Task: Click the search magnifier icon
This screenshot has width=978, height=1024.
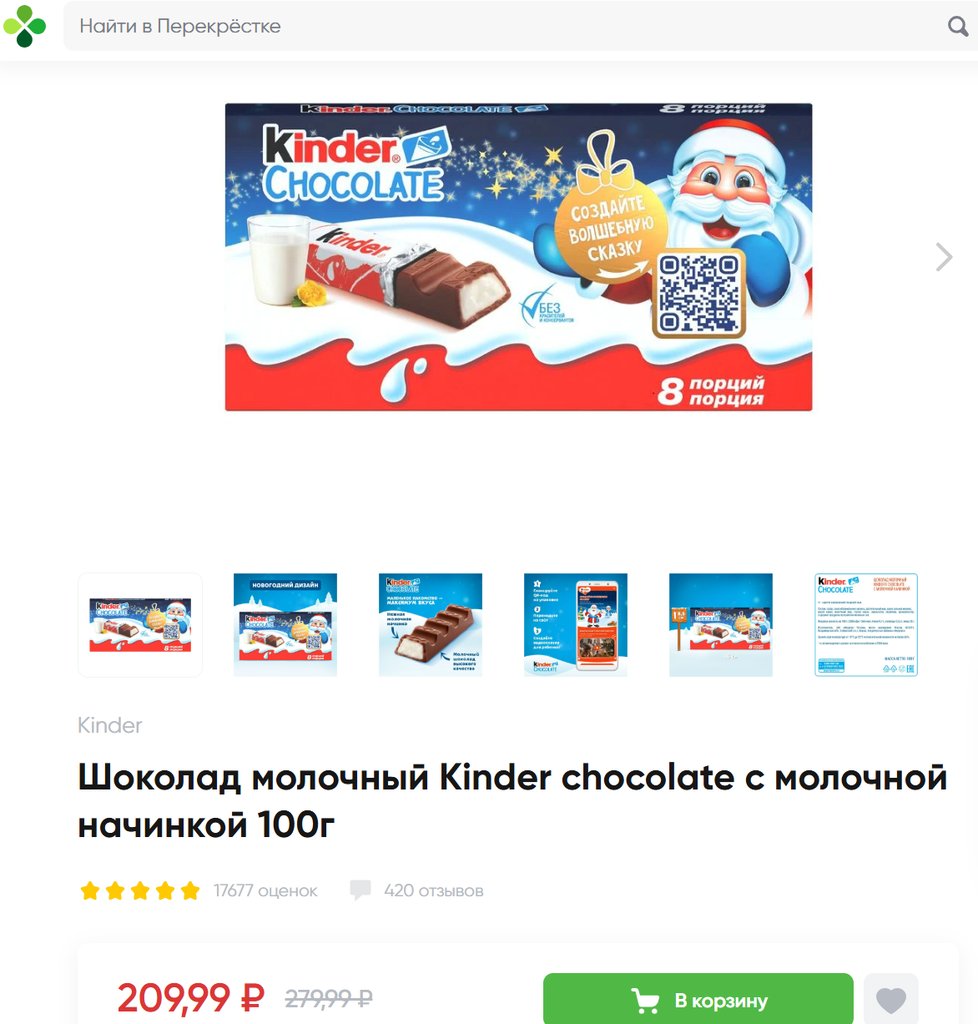Action: coord(957,26)
